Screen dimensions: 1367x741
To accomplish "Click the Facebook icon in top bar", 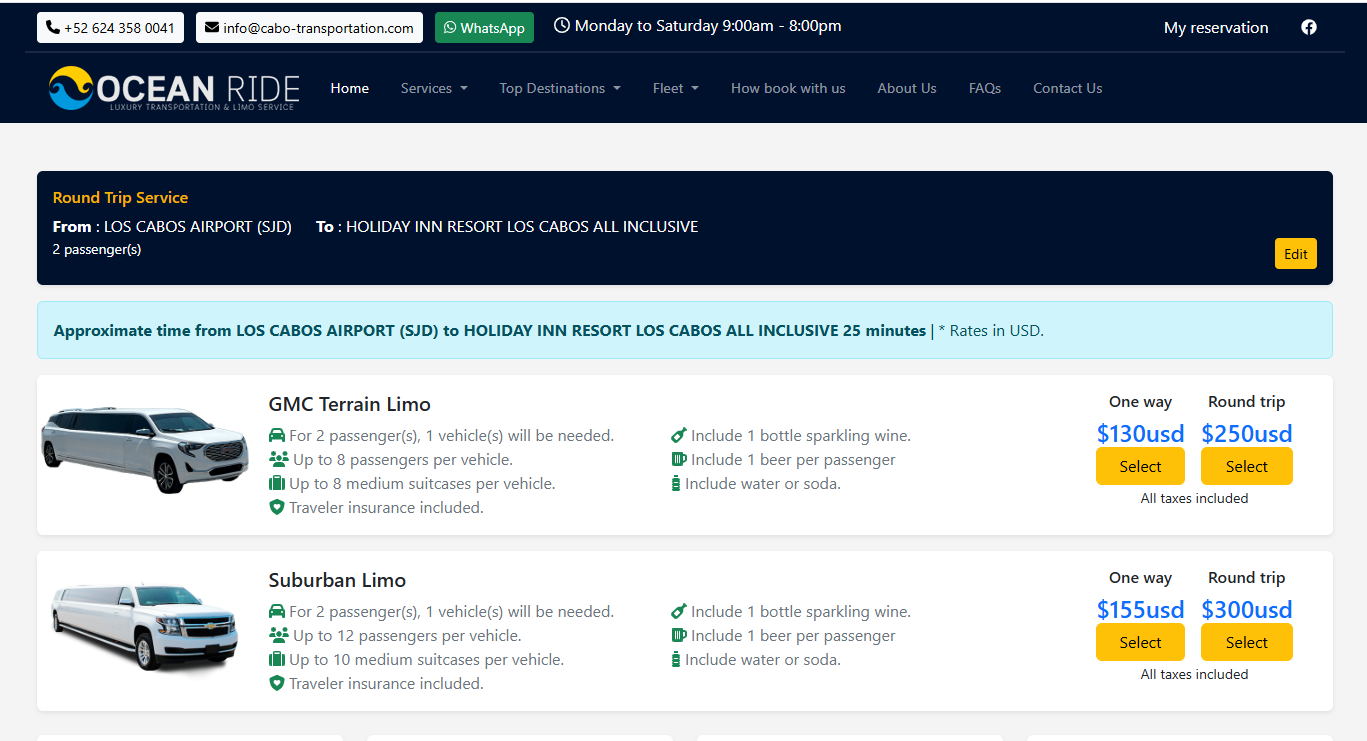I will (1309, 28).
